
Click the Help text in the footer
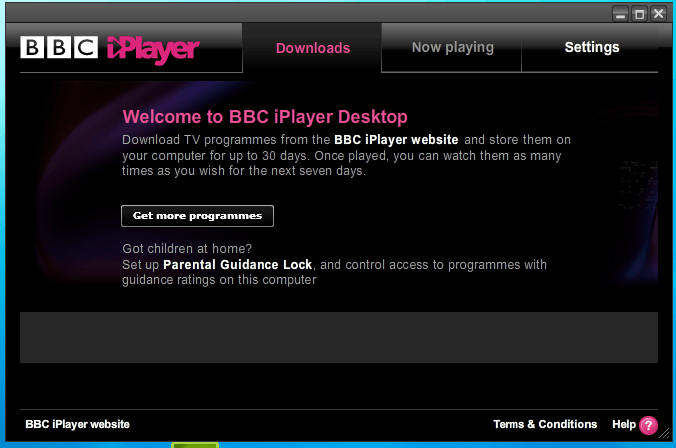click(x=623, y=424)
